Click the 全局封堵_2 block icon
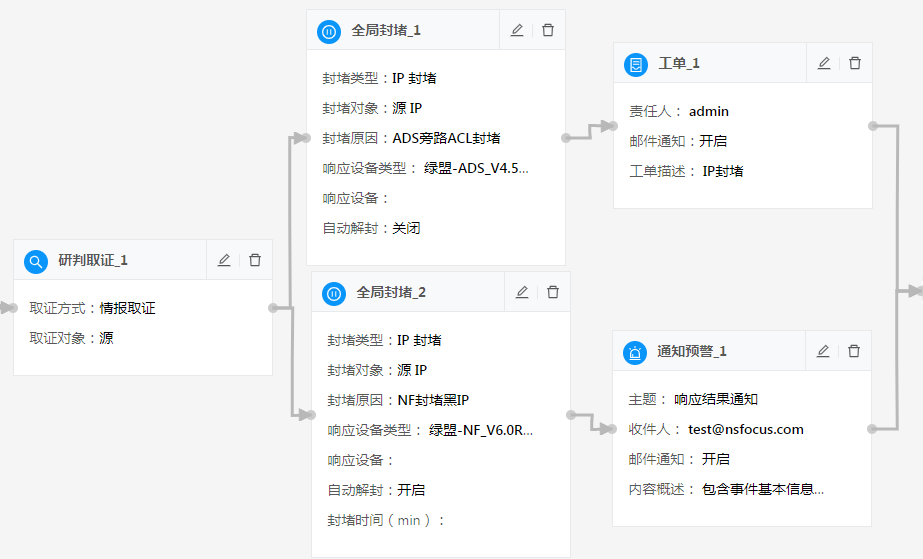This screenshot has height=559, width=923. point(334,293)
